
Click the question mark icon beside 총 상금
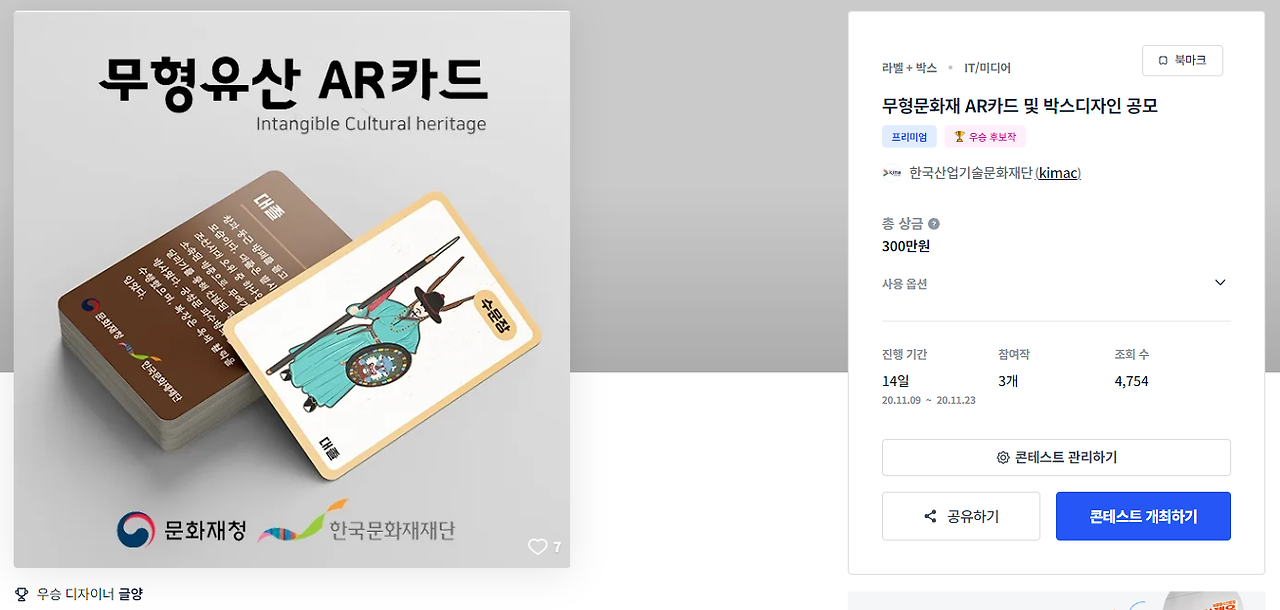pos(934,224)
